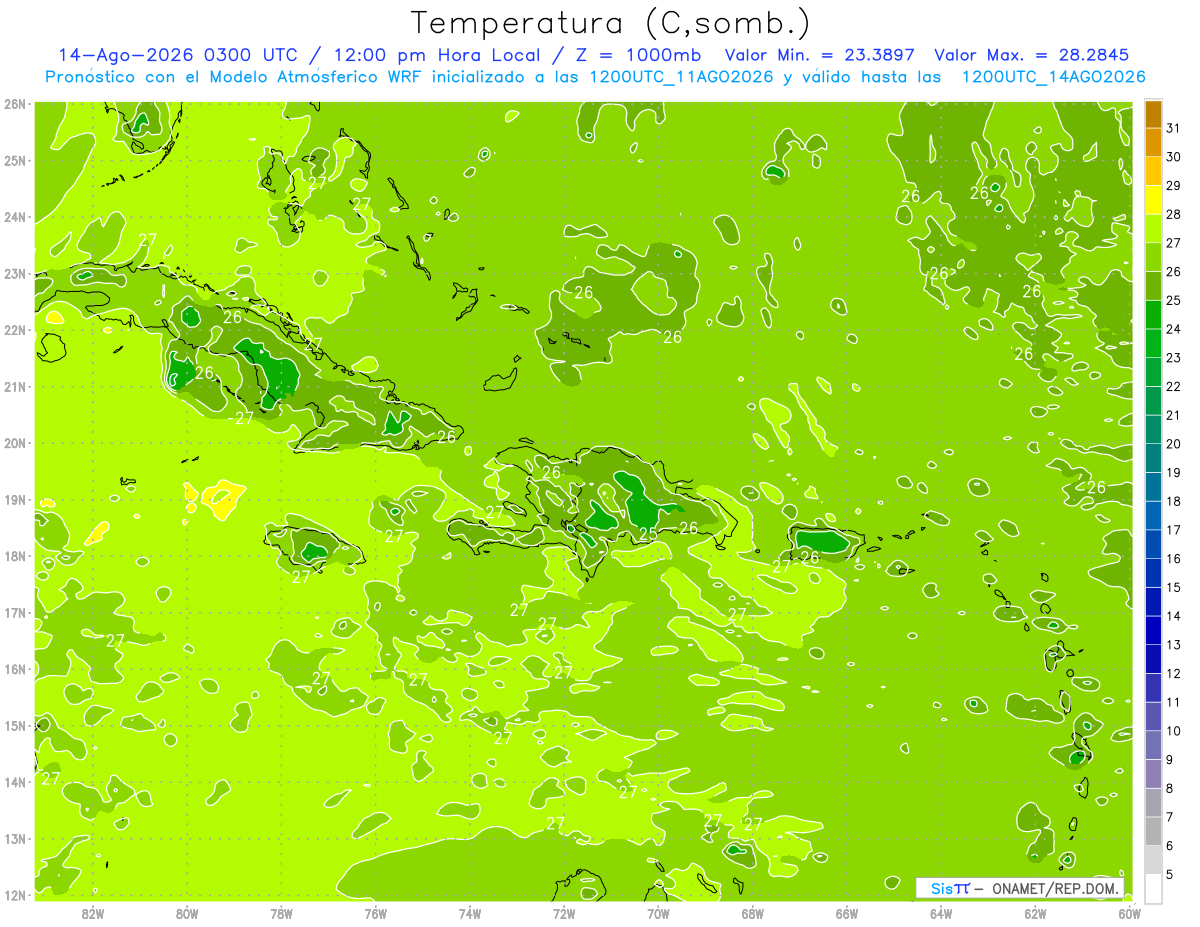Viewport: 1200px width, 927px height.
Task: Select the yellow 28-29 color bar swatch
Action: click(1153, 200)
